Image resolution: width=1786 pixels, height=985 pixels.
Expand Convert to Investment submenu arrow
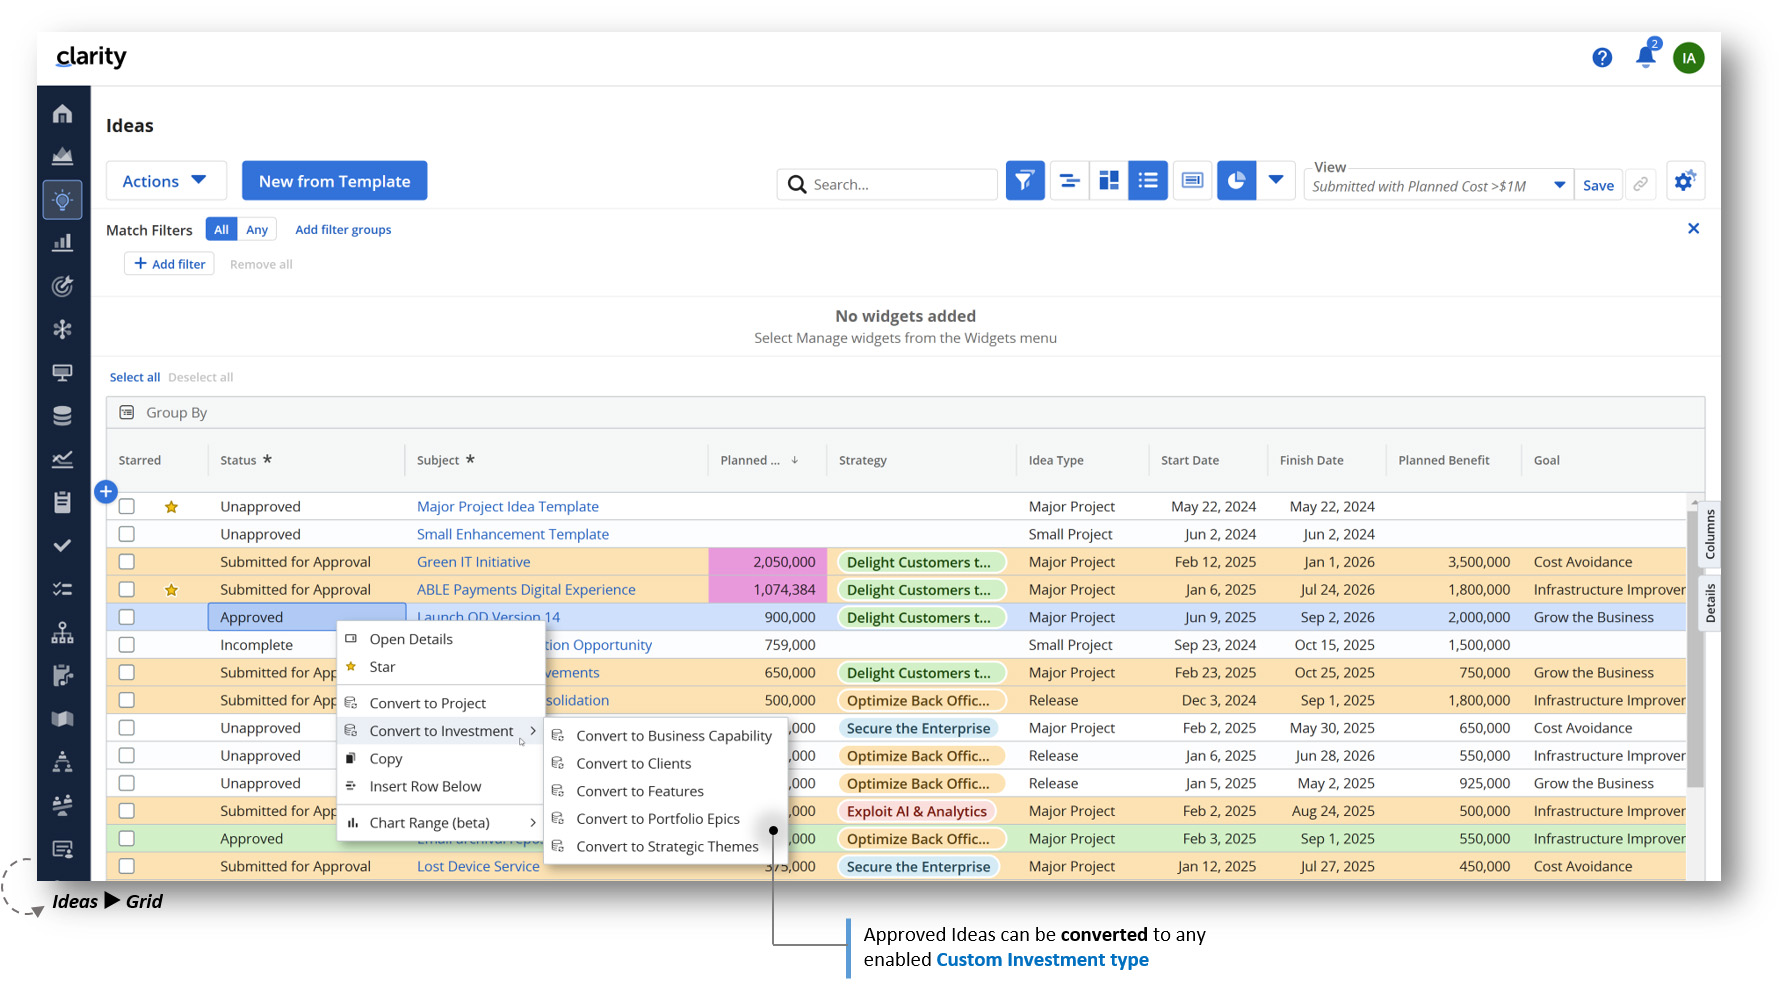point(533,731)
